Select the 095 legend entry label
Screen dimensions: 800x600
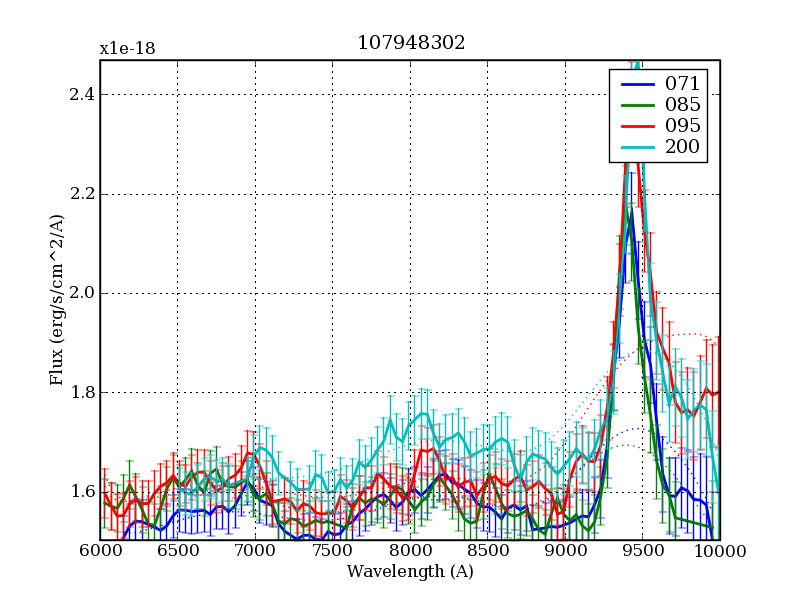point(682,126)
